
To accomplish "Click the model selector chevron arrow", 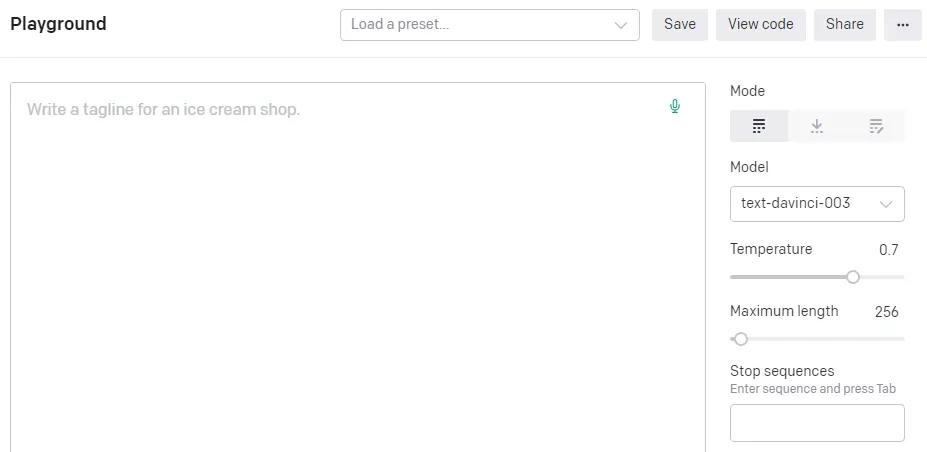I will pyautogui.click(x=886, y=204).
